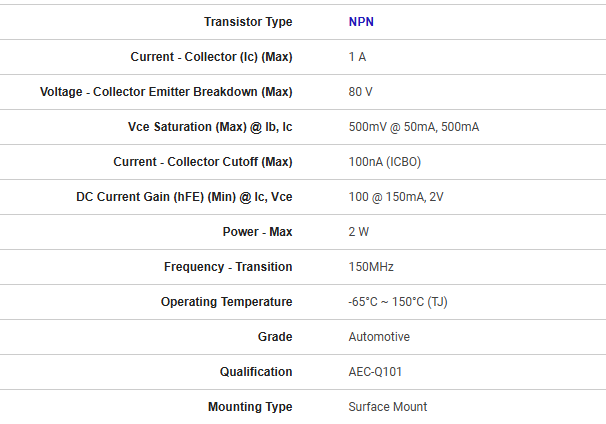606x424 pixels.
Task: Click the Vce Saturation (Max) label
Action: tap(210, 127)
